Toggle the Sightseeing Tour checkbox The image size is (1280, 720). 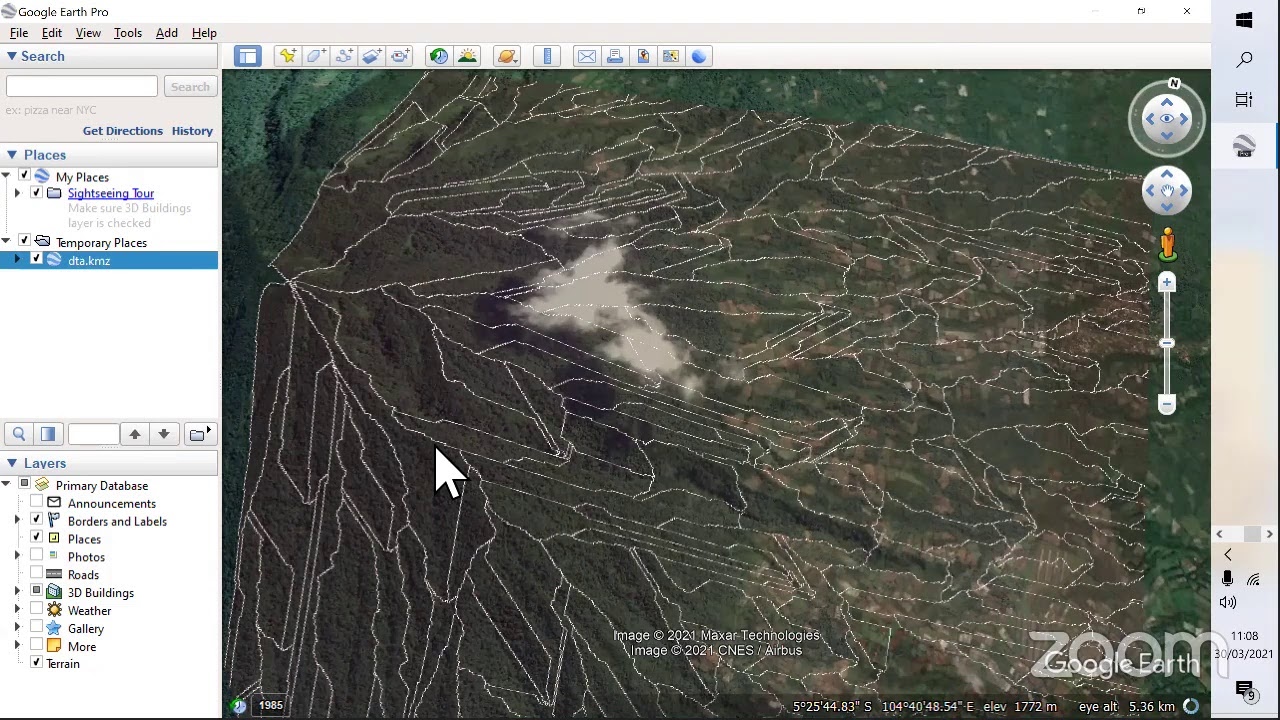point(36,193)
